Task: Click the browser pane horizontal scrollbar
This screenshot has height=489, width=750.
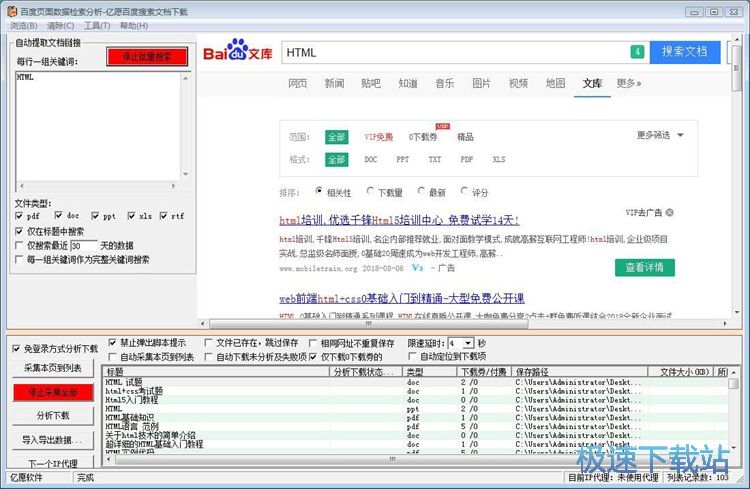Action: coord(368,323)
